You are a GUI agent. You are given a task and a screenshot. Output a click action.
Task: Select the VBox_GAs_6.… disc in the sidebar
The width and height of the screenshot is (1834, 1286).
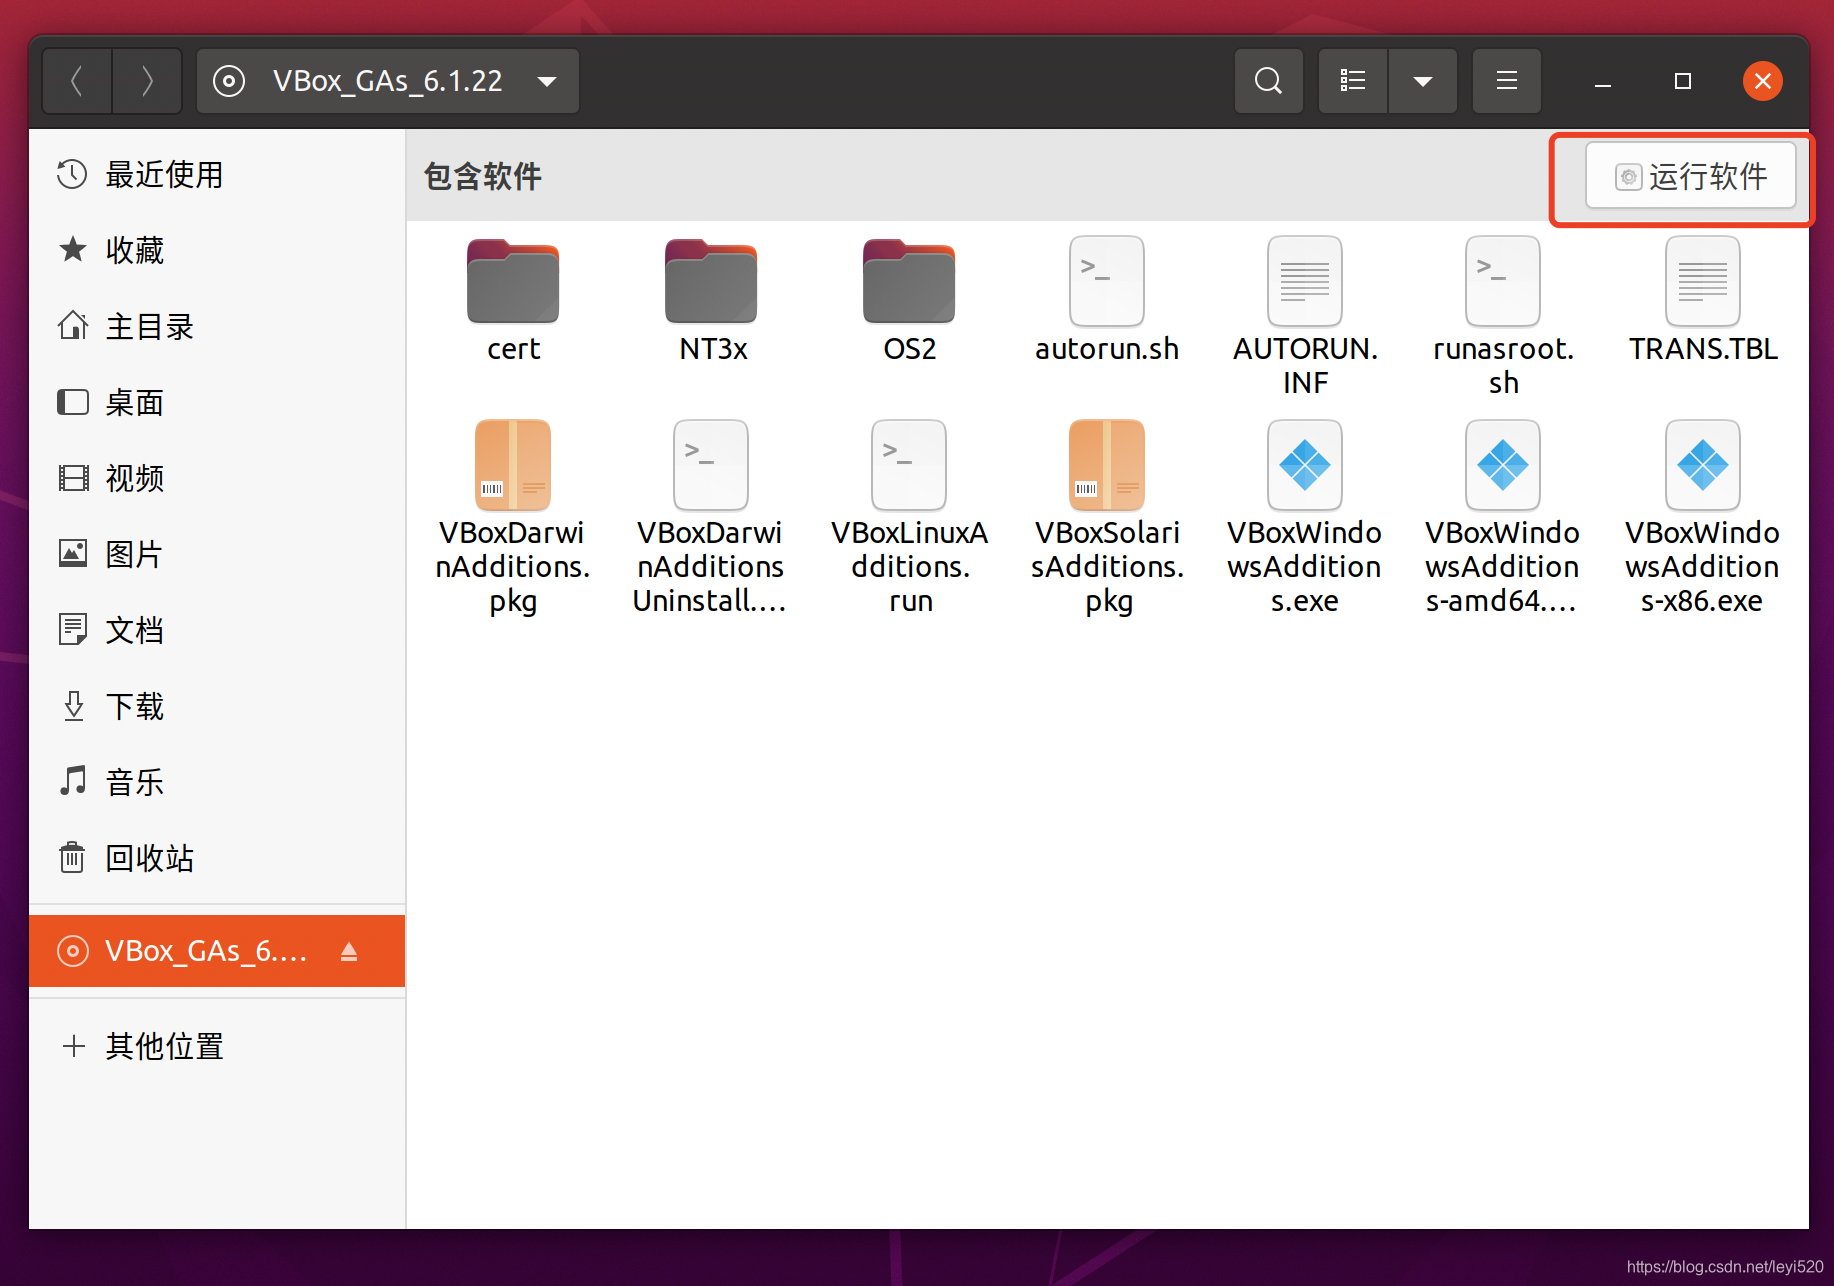tap(217, 951)
